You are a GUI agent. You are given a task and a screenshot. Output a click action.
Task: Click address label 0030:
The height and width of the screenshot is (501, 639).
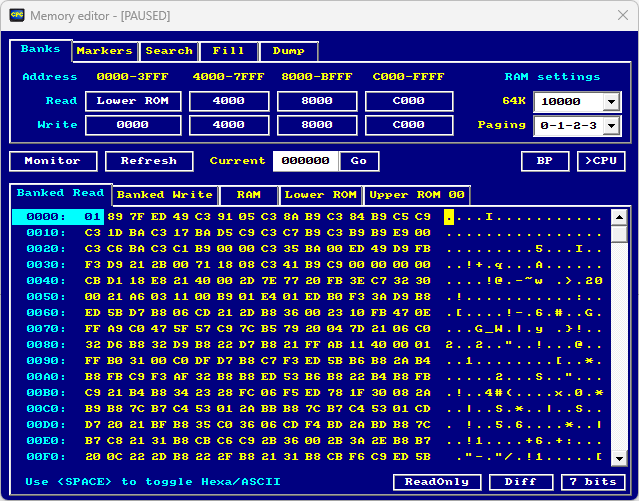(x=46, y=265)
